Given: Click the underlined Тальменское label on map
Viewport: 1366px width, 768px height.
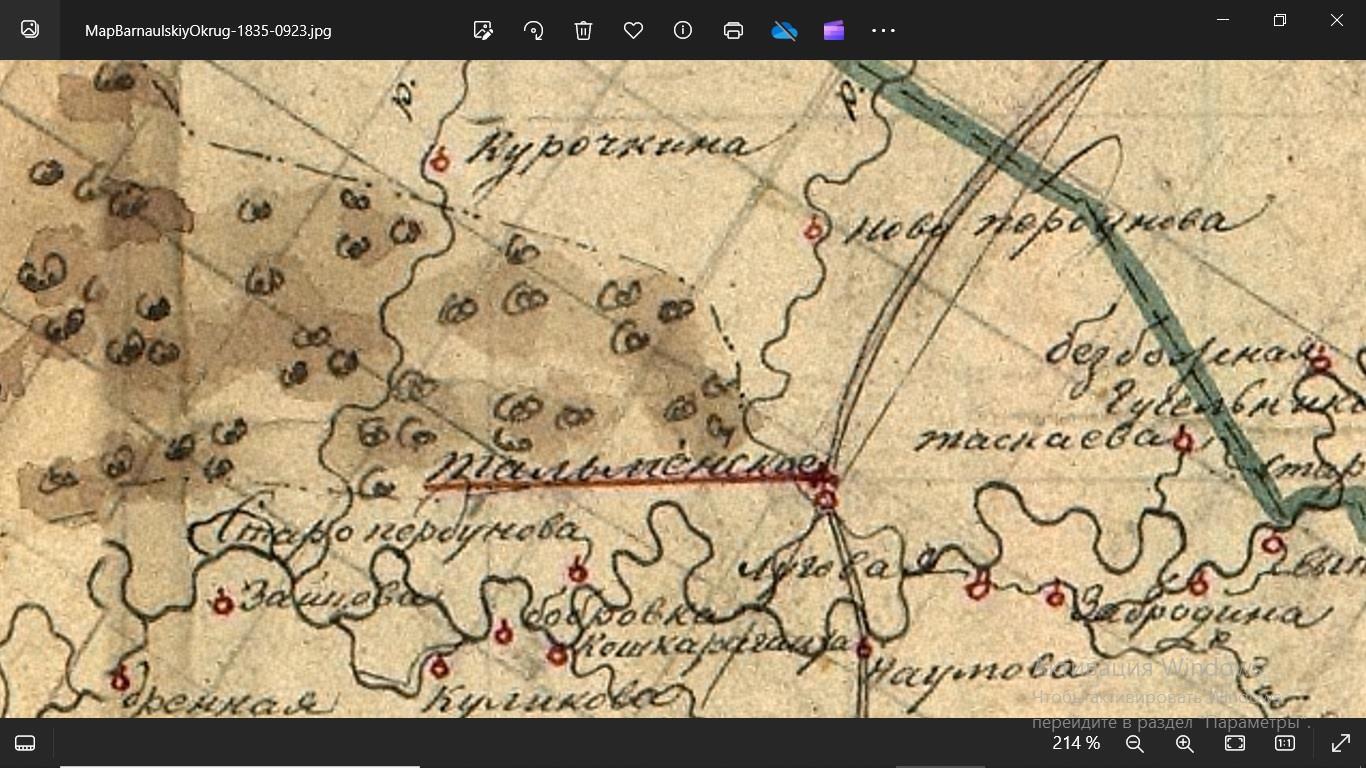Looking at the screenshot, I should [x=625, y=468].
